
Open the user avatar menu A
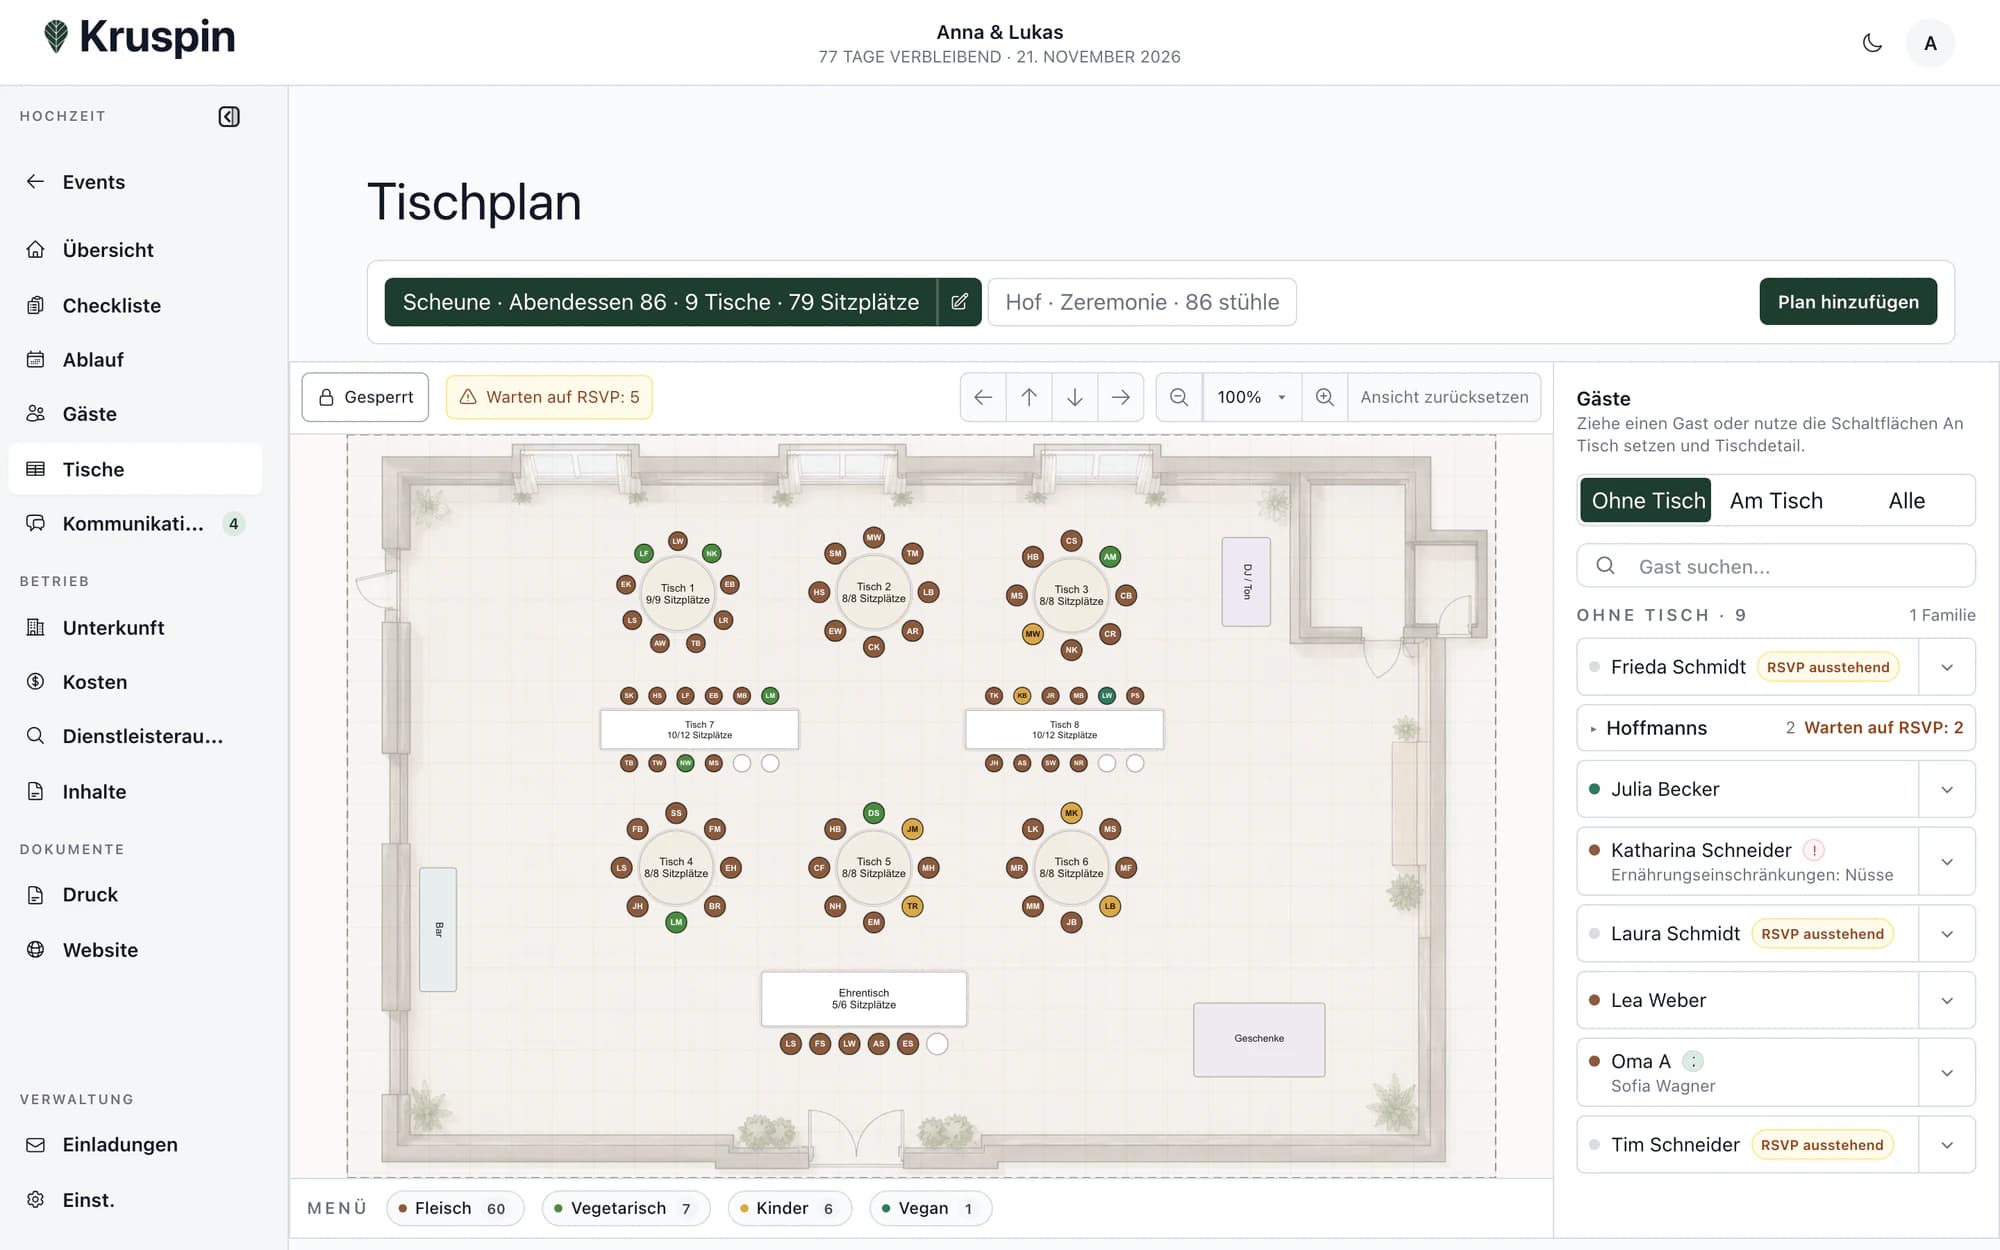[x=1930, y=43]
